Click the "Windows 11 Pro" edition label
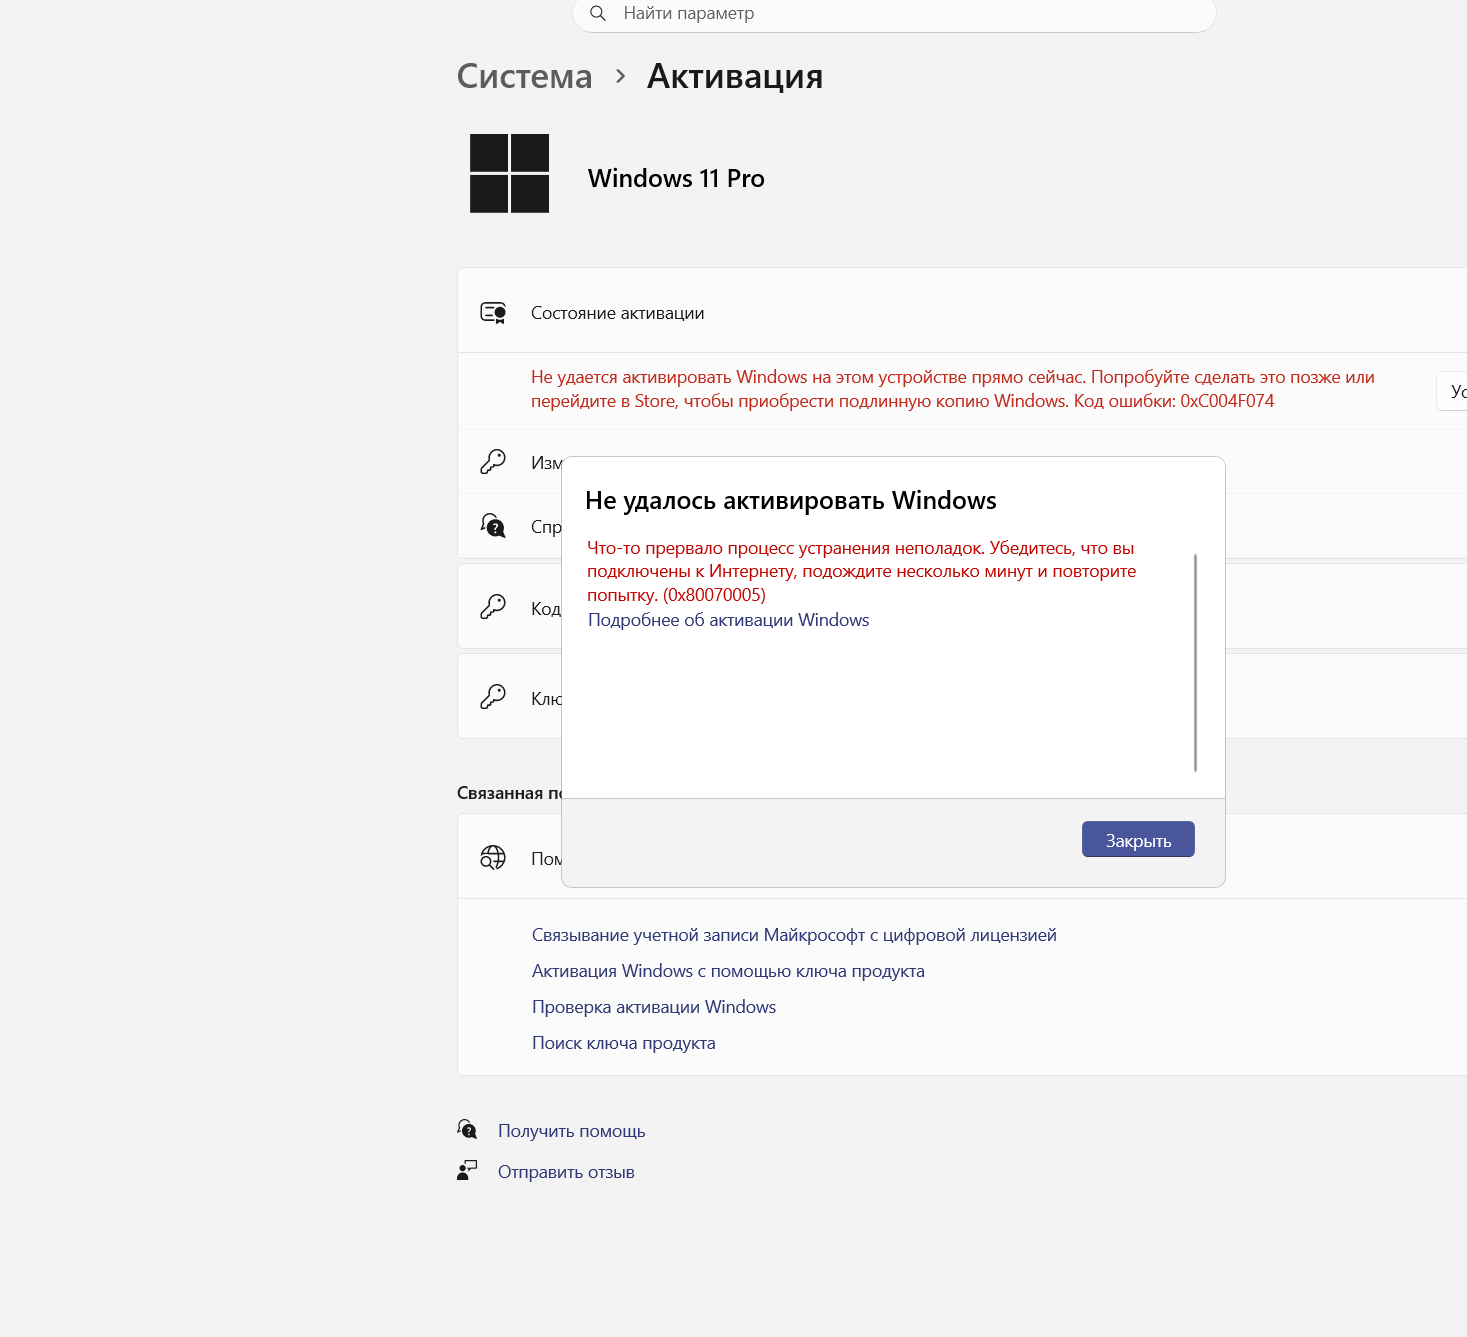Screen dimensions: 1467x1337 click(x=676, y=178)
